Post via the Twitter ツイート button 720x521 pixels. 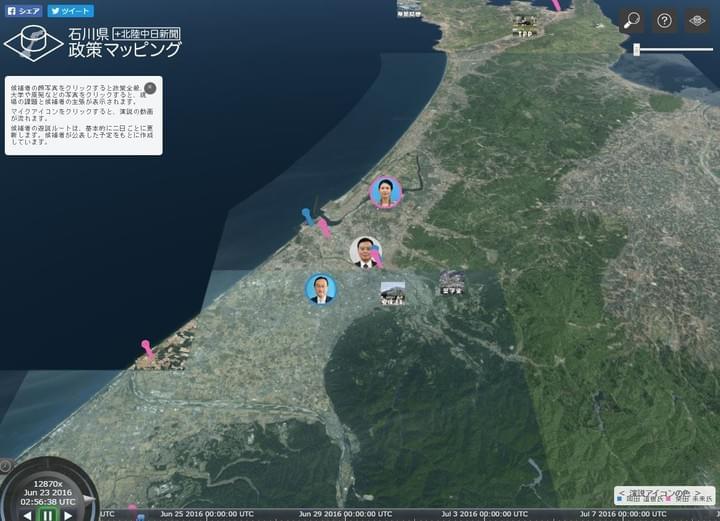[71, 11]
